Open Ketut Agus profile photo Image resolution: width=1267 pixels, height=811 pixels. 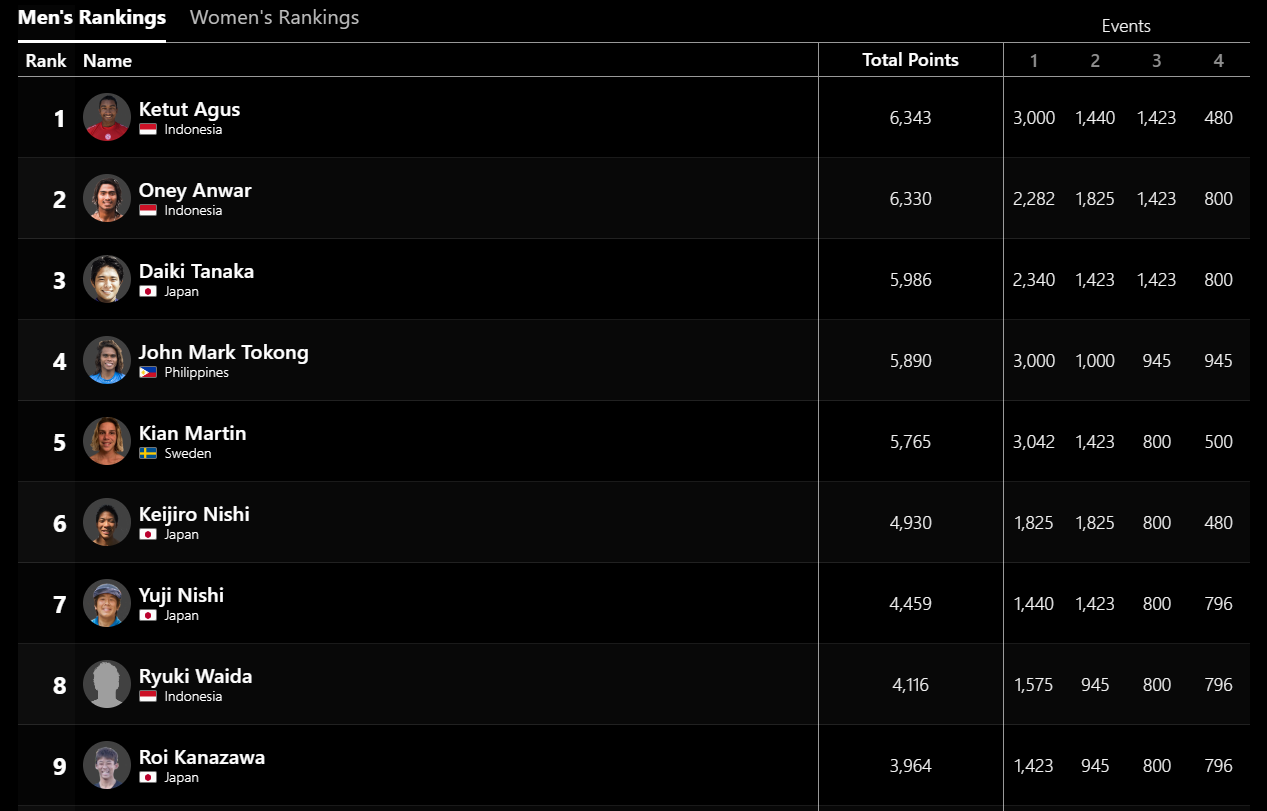[107, 118]
